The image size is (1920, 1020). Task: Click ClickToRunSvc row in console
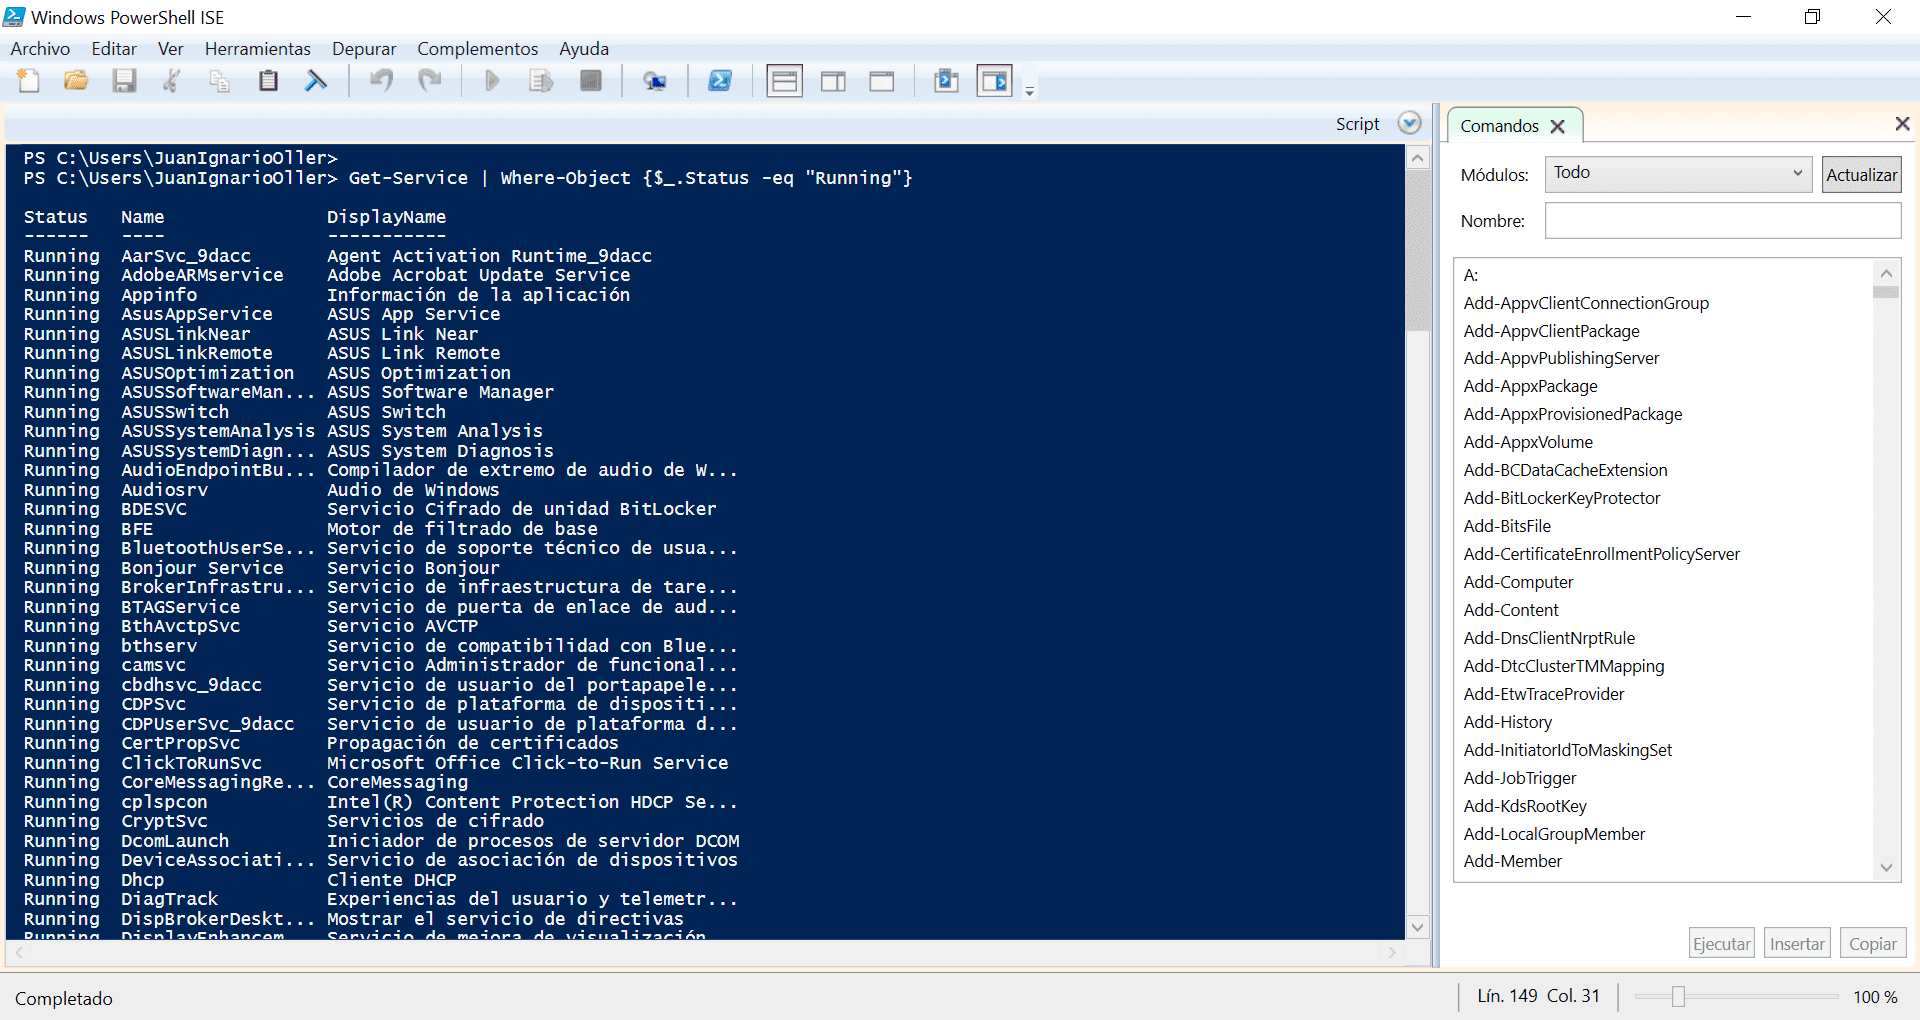click(376, 763)
